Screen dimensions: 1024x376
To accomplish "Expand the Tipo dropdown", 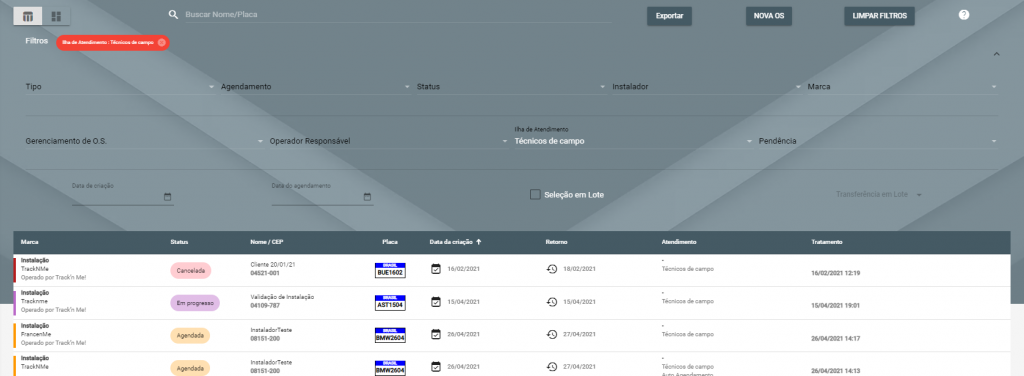I will click(120, 87).
